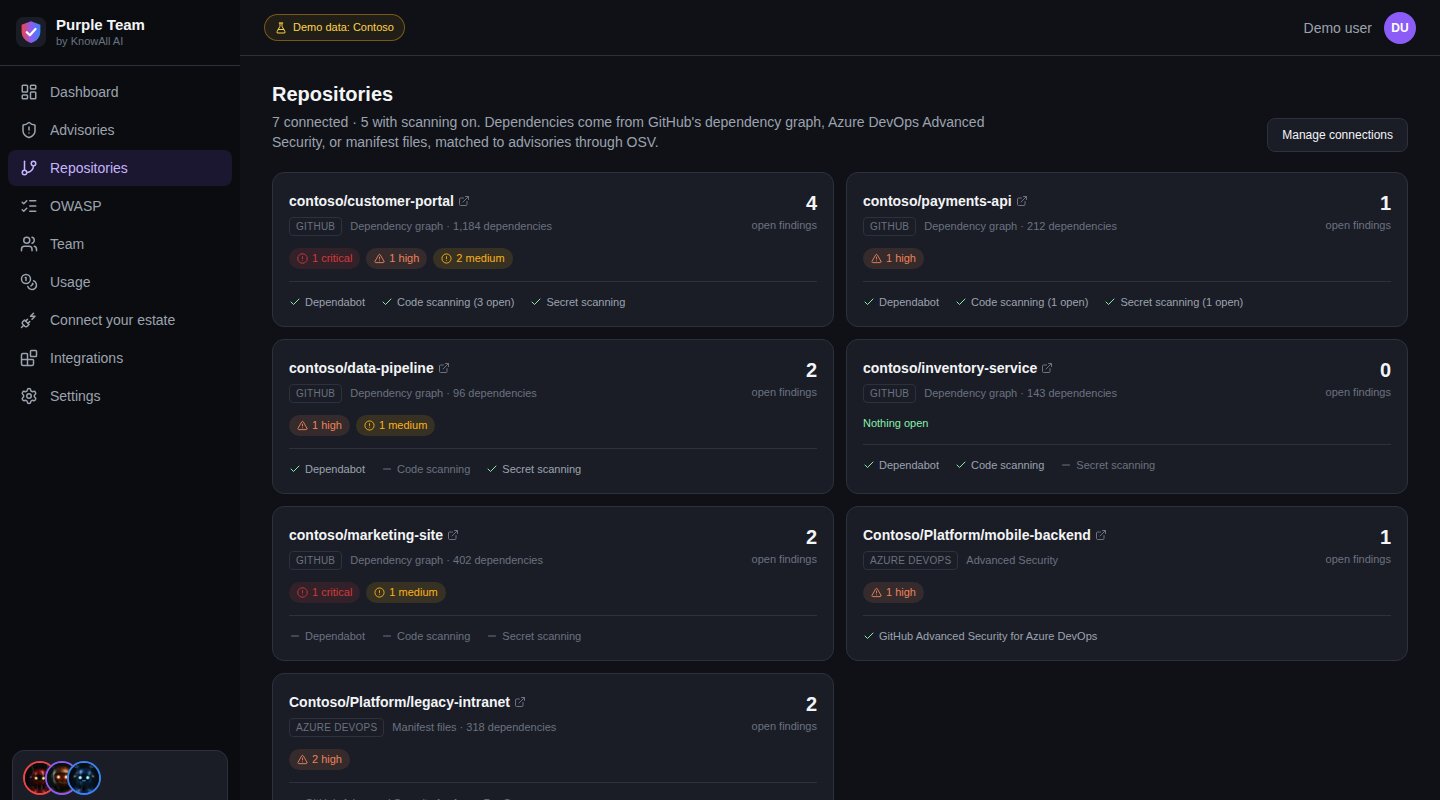This screenshot has height=800, width=1440.
Task: Click the OWASP checklist icon
Action: [x=29, y=206]
